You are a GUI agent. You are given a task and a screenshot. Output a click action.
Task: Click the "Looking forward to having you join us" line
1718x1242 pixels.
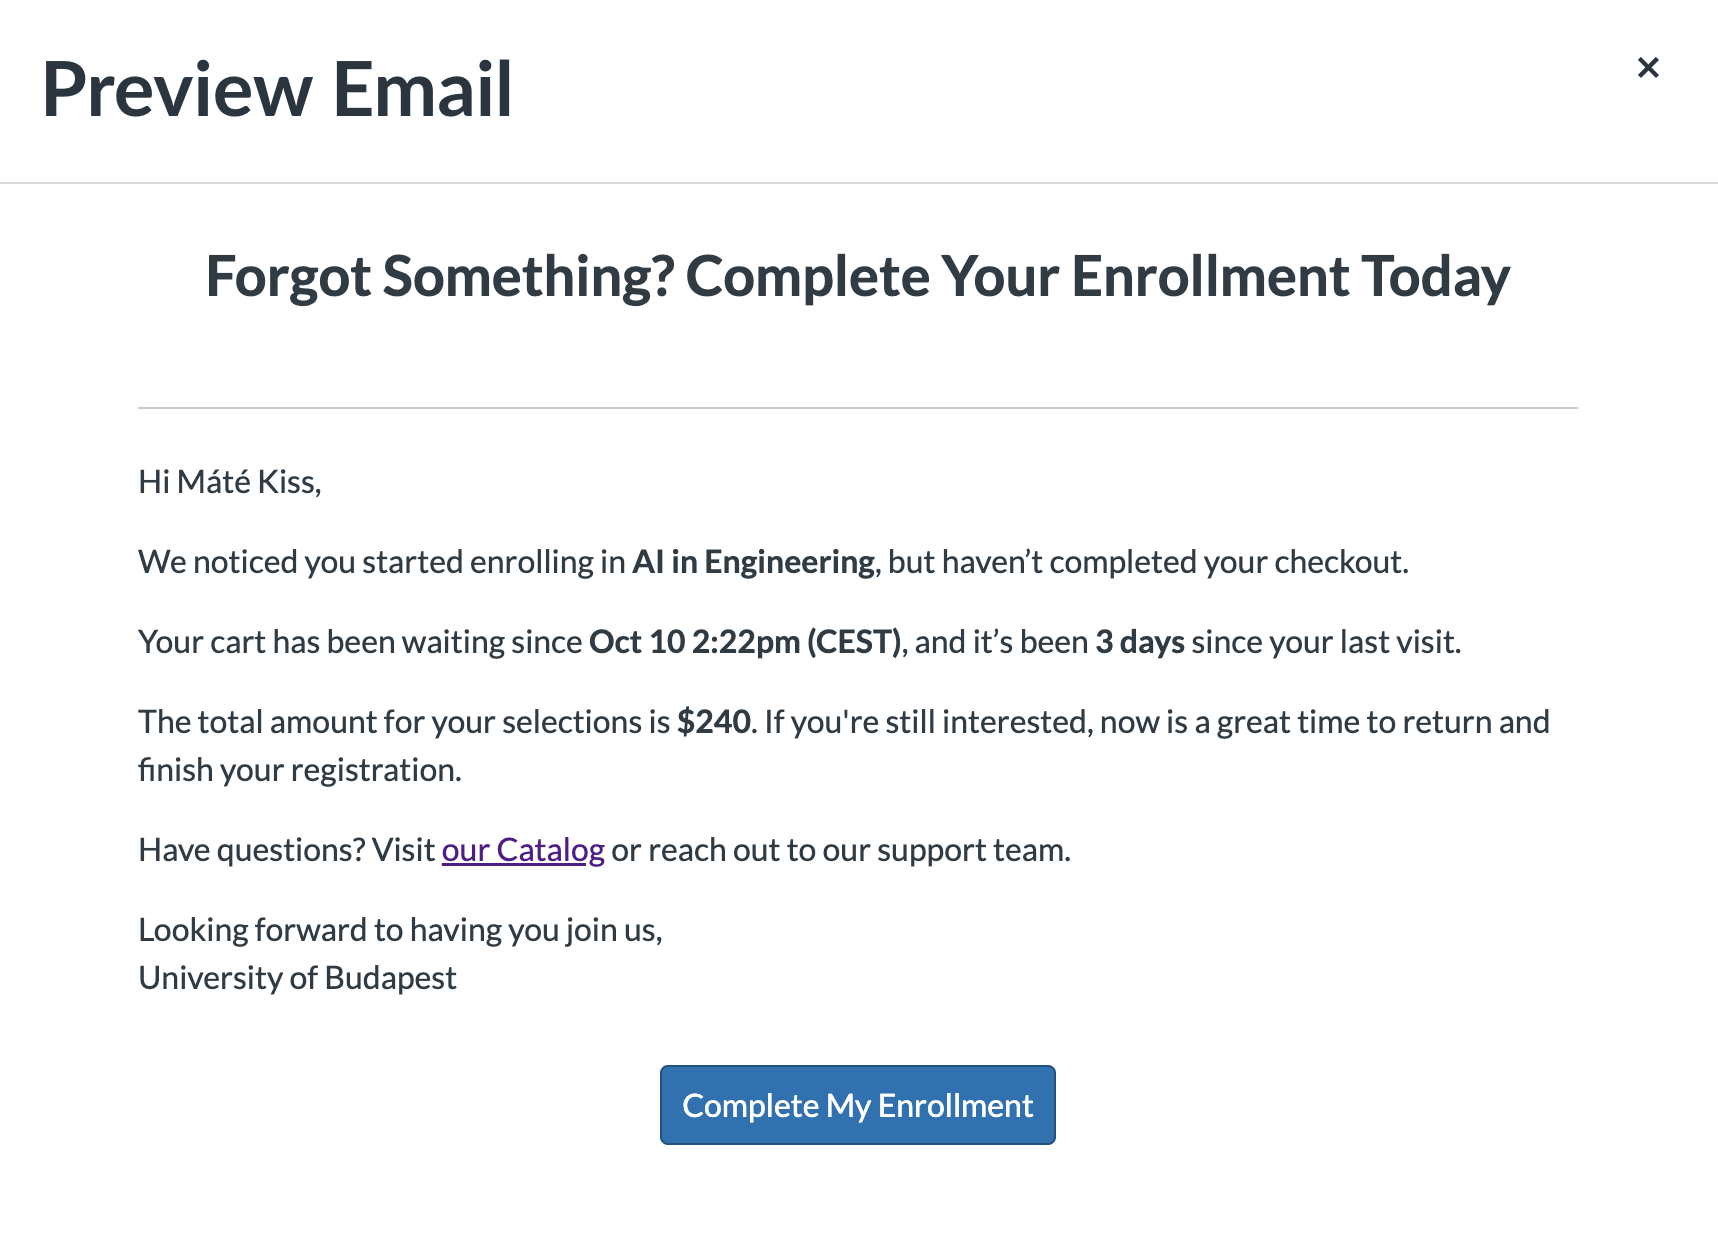400,930
